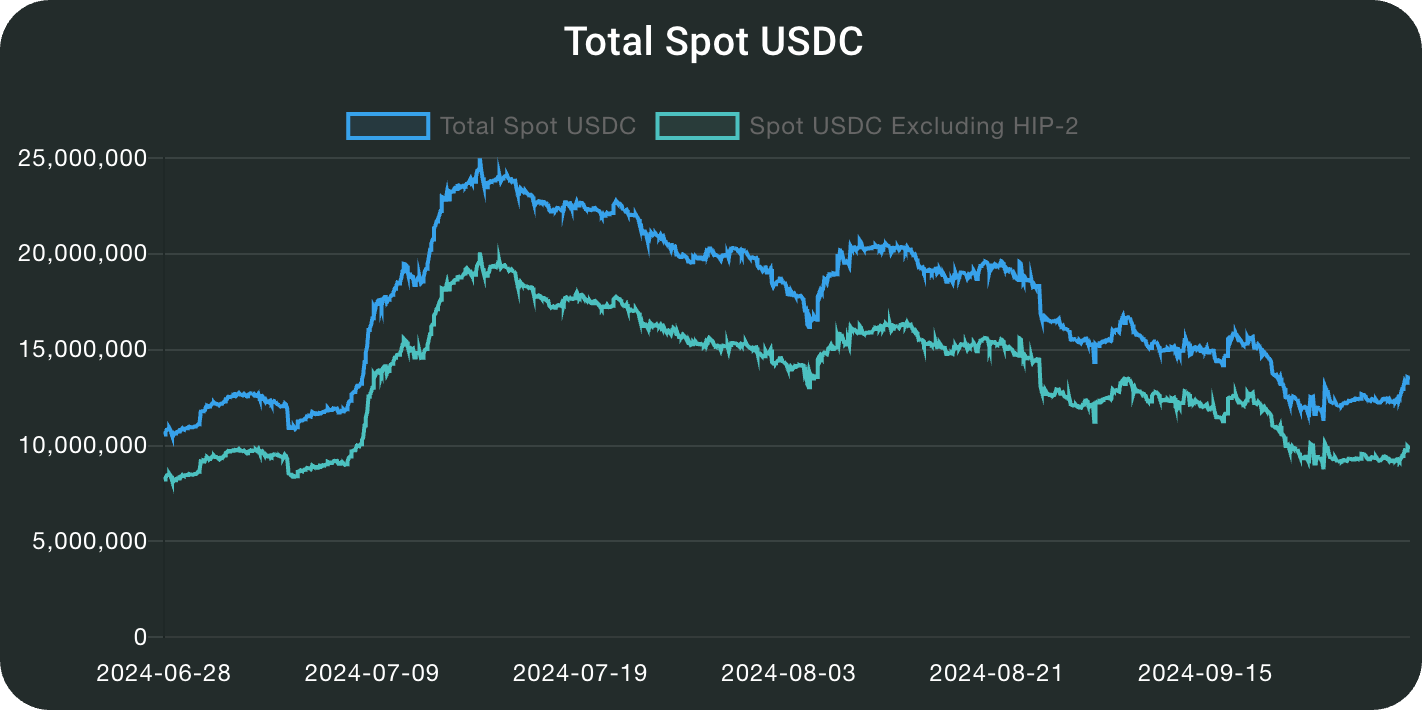Toggle the Total Spot USDC legend label

click(x=538, y=126)
